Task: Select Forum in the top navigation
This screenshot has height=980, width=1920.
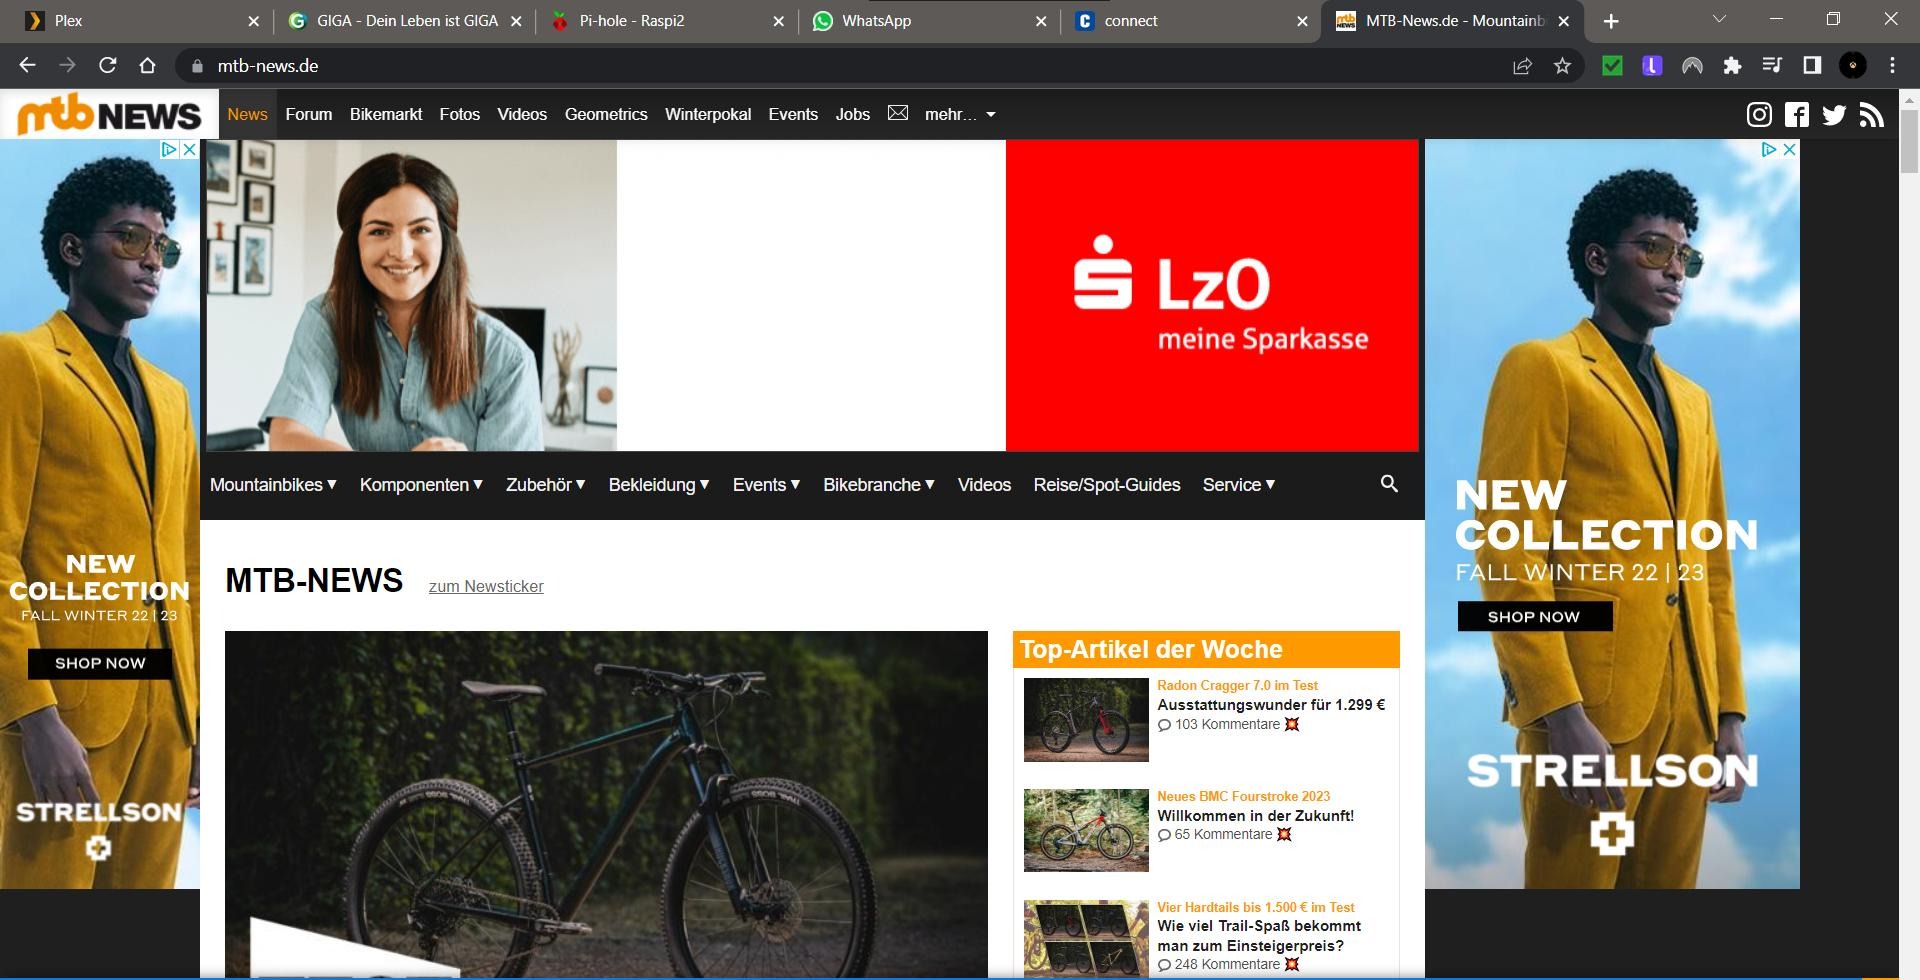Action: tap(308, 115)
